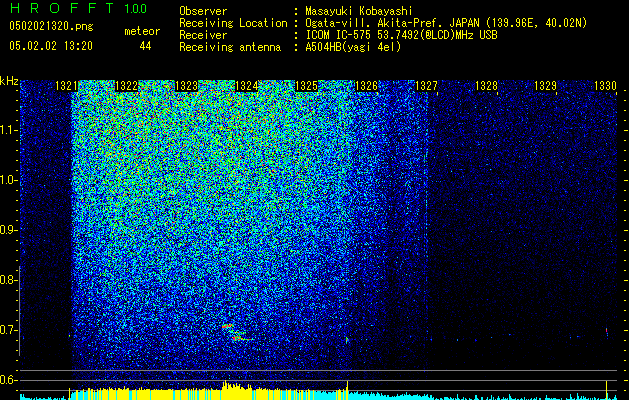
Task: Click the 1325 time marker
Action: coord(306,86)
